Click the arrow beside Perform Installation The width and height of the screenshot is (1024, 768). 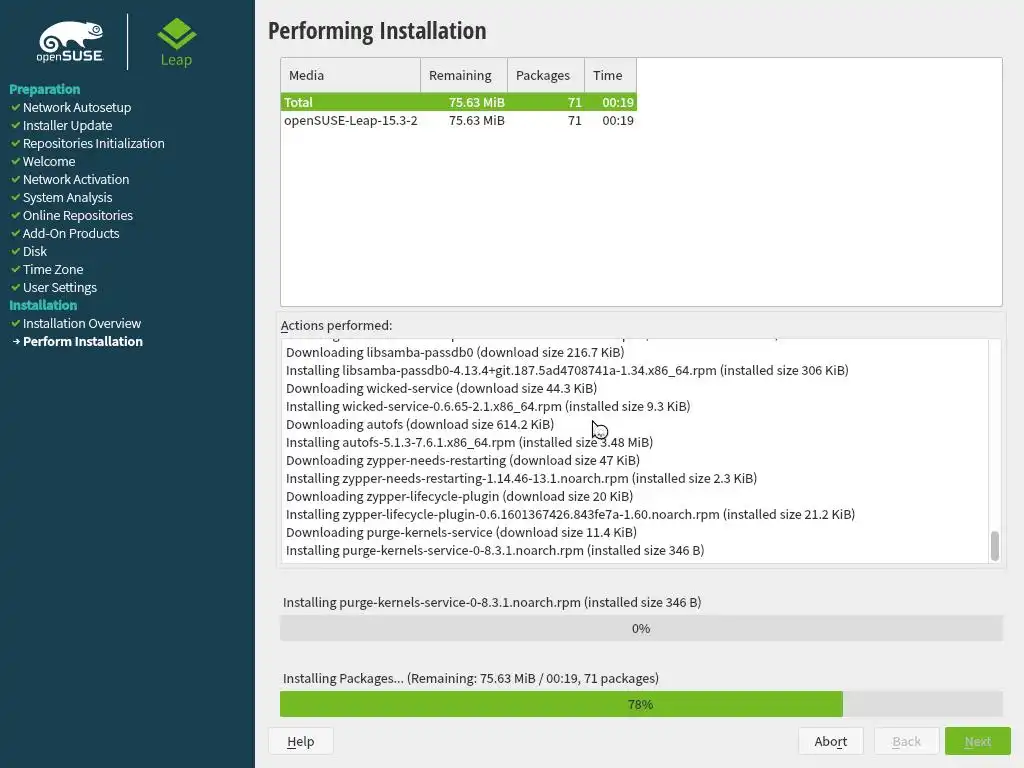click(16, 342)
